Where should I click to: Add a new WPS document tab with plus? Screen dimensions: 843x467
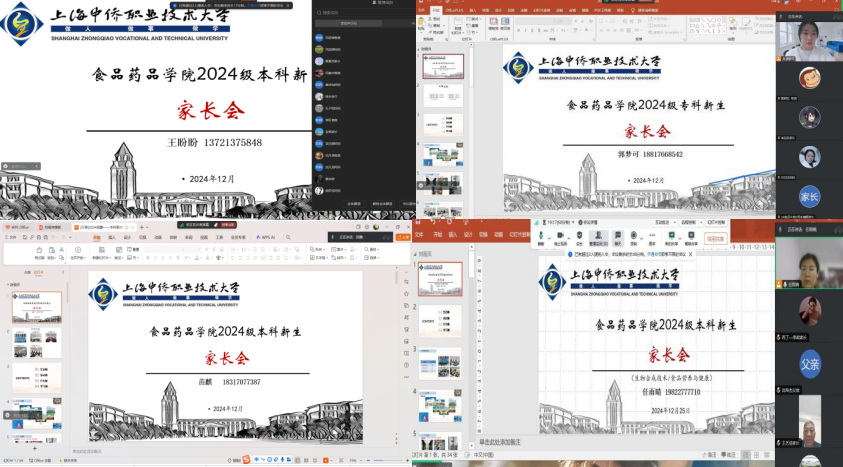click(x=142, y=227)
